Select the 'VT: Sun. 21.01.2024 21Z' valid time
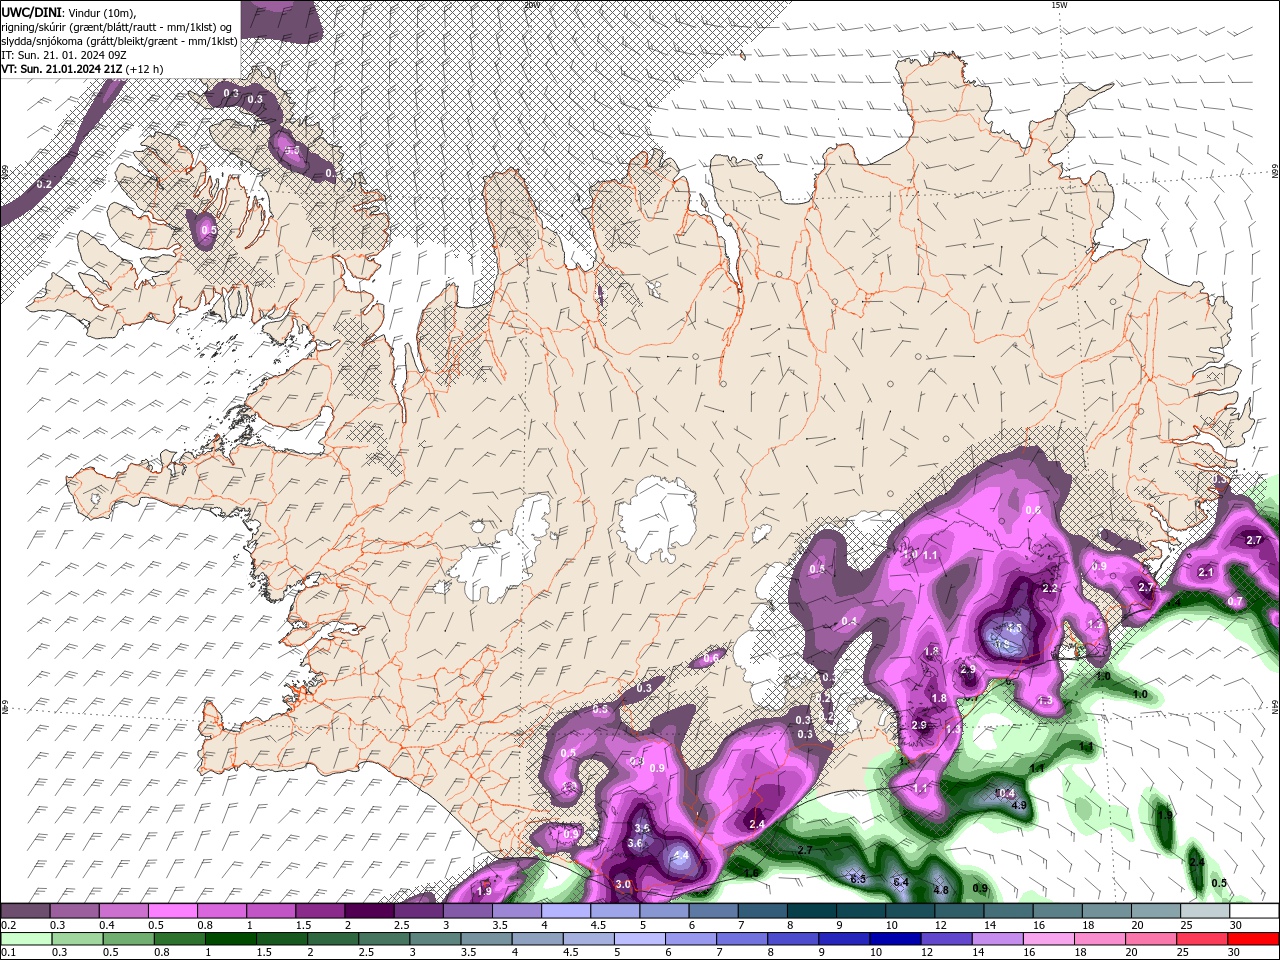 (62, 69)
